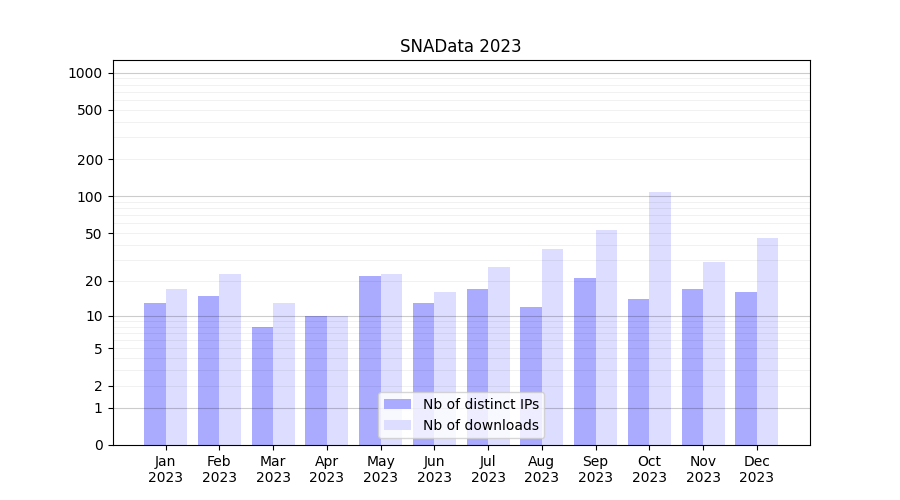900x500 pixels.
Task: Select the Jan 2023 distinct IPs bar
Action: (x=155, y=373)
